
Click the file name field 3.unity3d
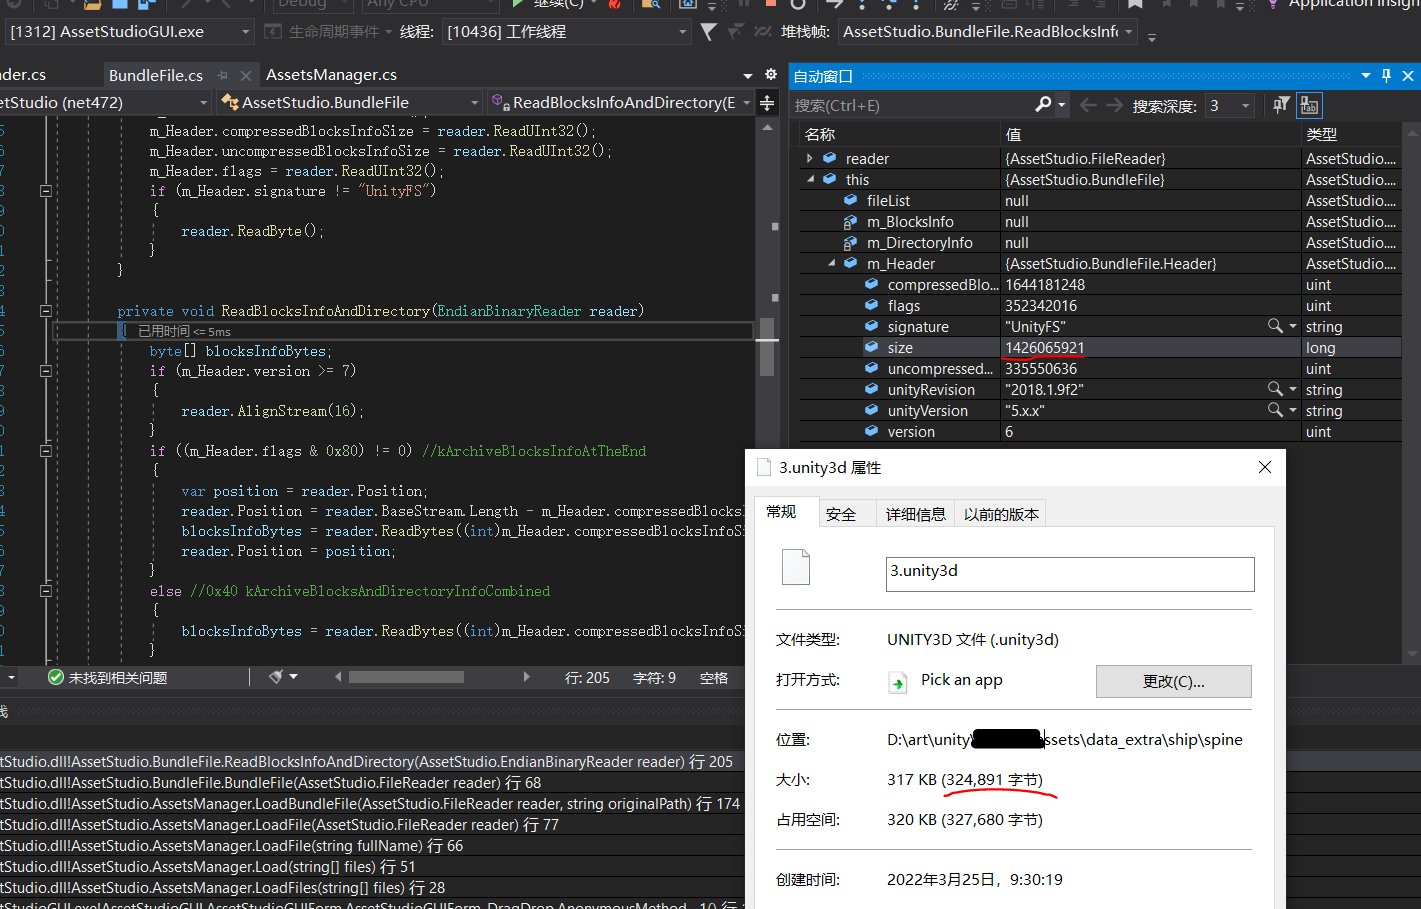point(1069,574)
